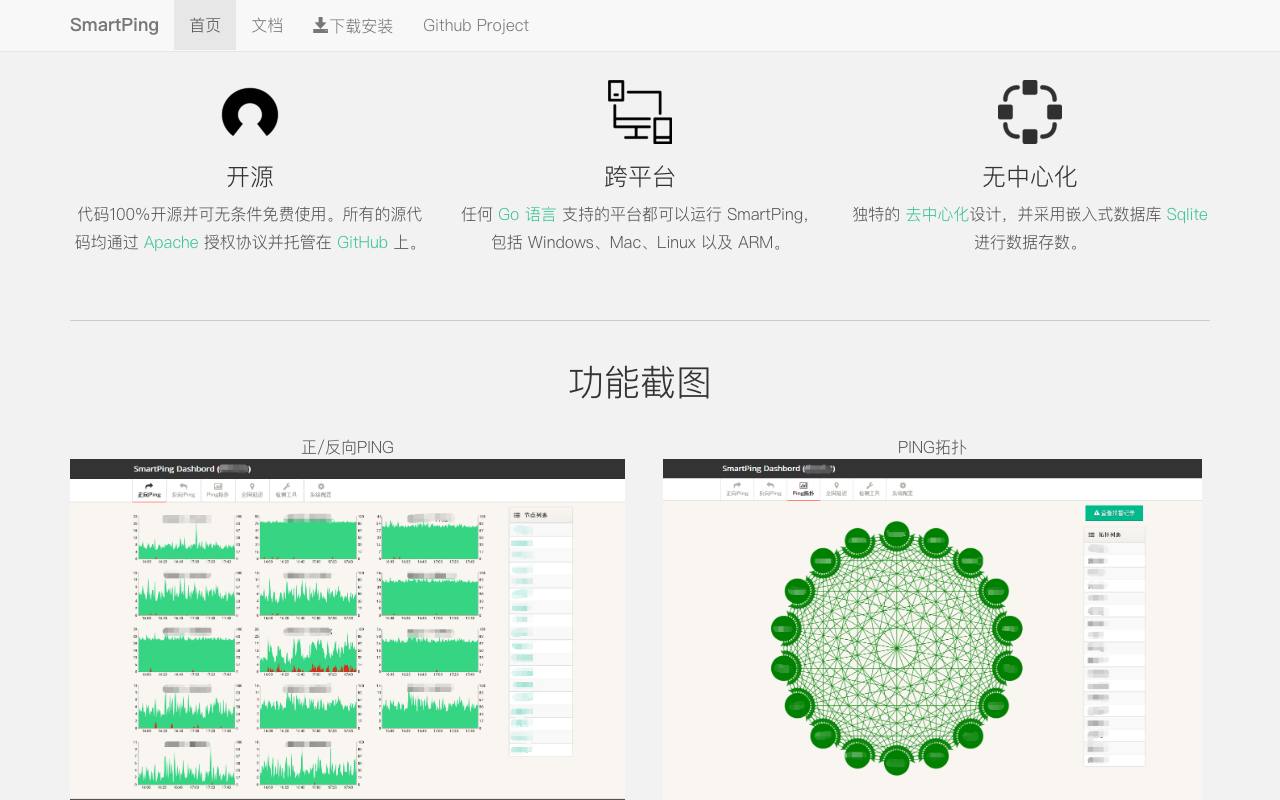Open the PING拓扑 topology screenshot
The image size is (1280, 800).
tap(932, 629)
